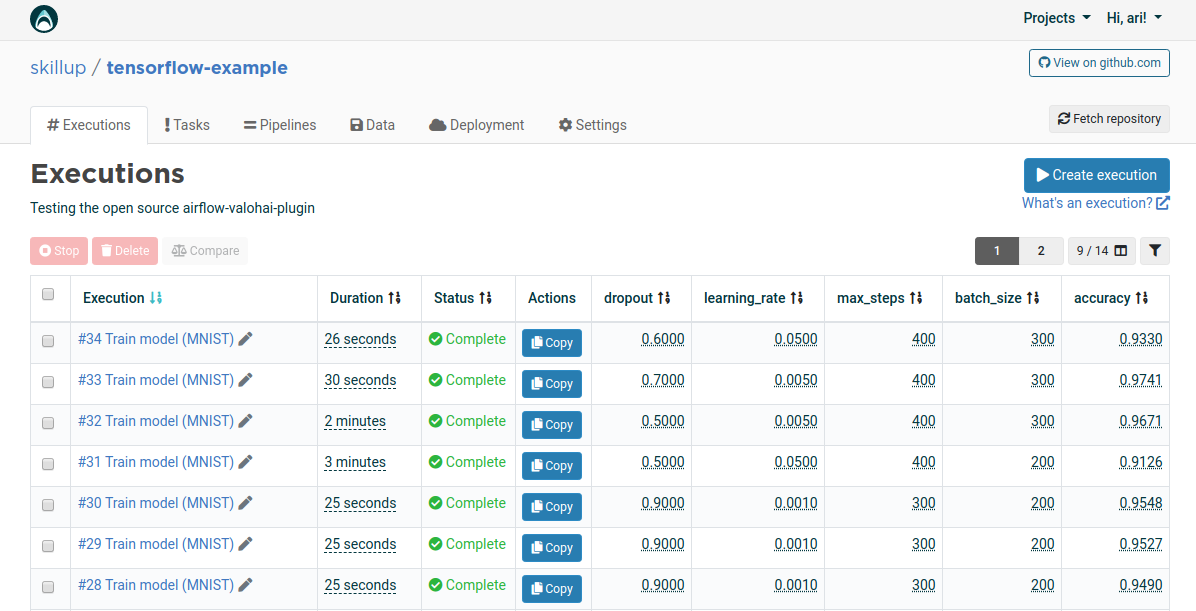Image resolution: width=1196 pixels, height=611 pixels.
Task: Open the filter funnel icon button
Action: click(1155, 251)
